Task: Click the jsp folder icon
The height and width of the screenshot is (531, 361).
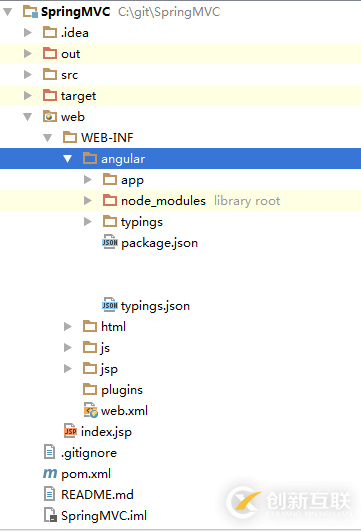Action: tap(90, 368)
